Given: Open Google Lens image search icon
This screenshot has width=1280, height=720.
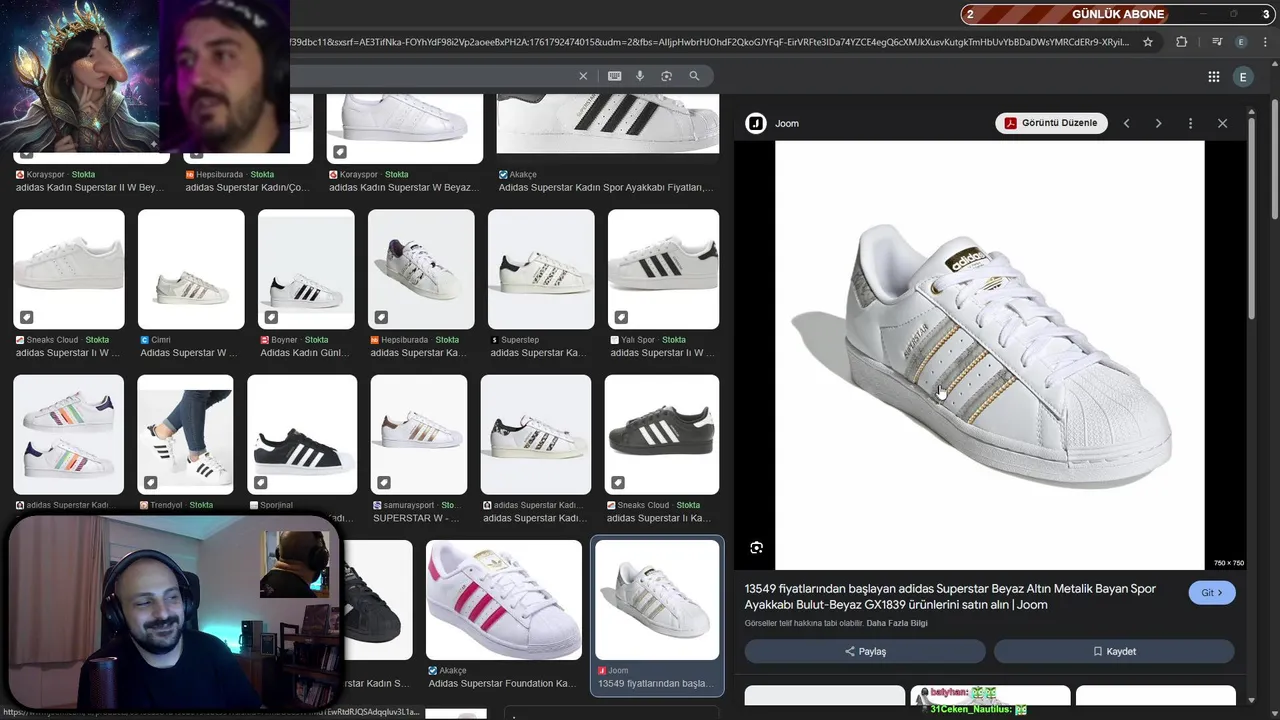Looking at the screenshot, I should [667, 76].
